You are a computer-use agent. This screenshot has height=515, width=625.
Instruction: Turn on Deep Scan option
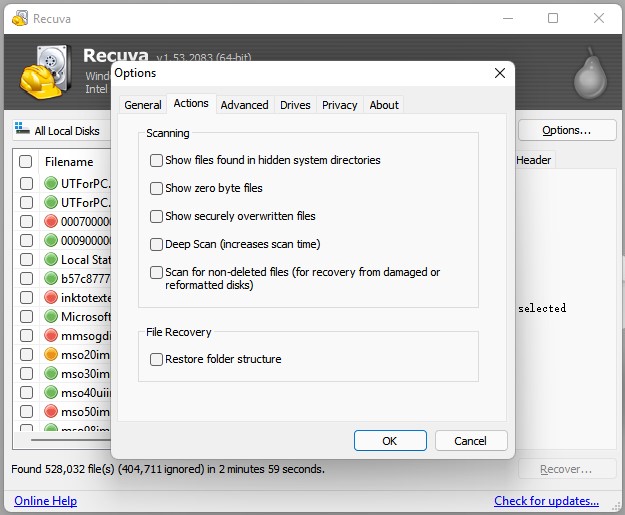point(156,244)
